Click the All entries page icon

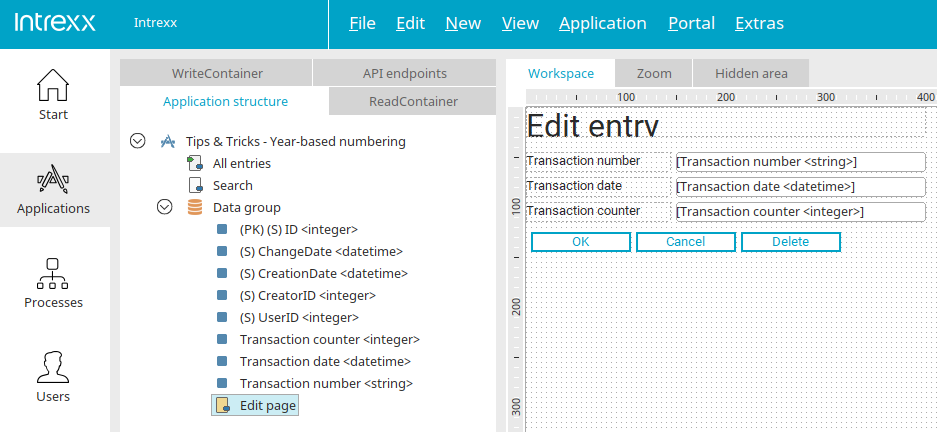point(195,163)
